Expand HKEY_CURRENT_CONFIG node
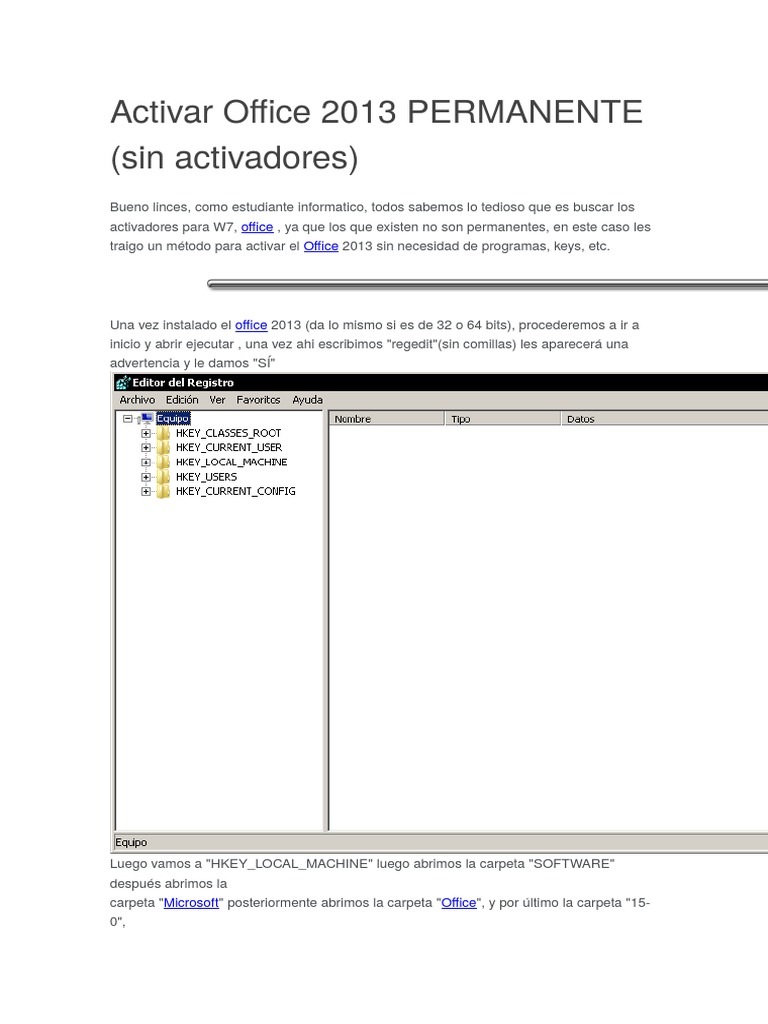The height and width of the screenshot is (1024, 768). pos(146,491)
